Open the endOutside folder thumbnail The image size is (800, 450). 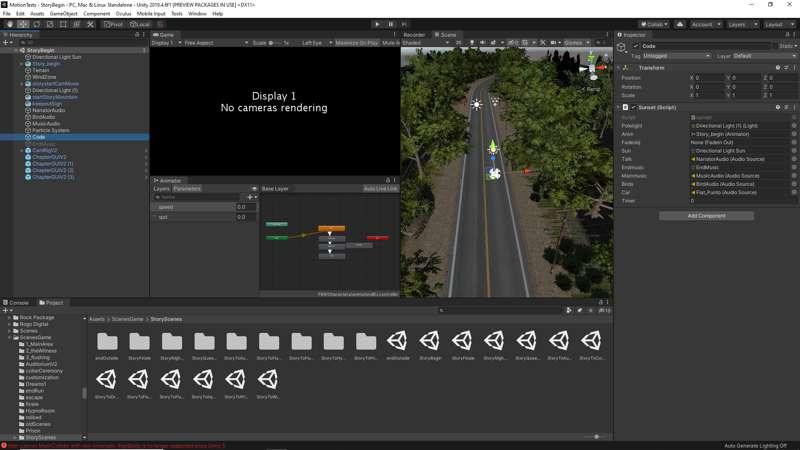(x=107, y=344)
